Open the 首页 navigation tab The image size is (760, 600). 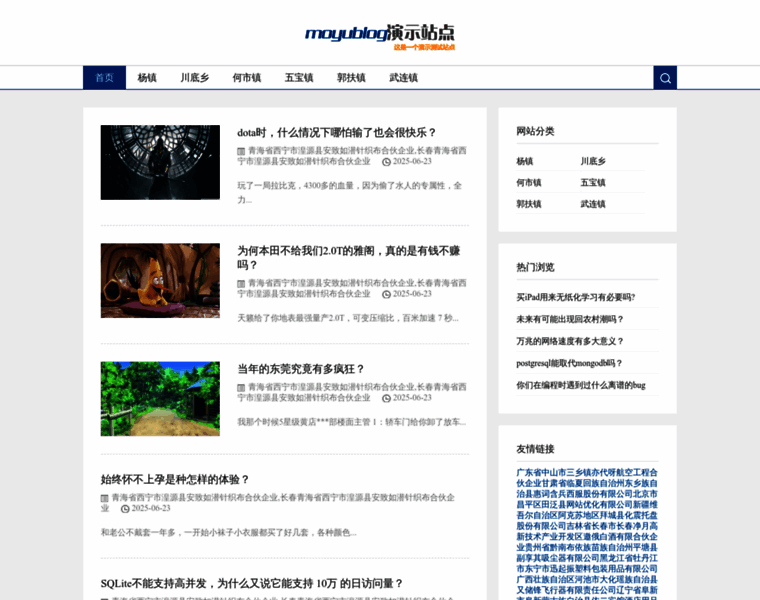(x=104, y=78)
